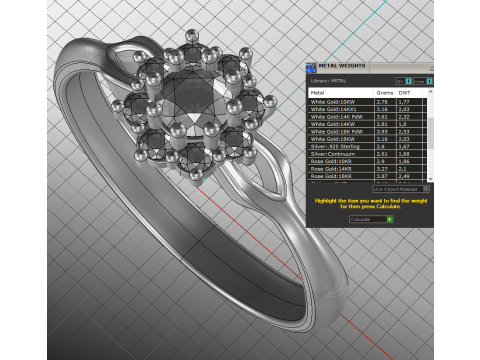
Task: Click the metal list scrollbar thumb
Action: (430, 133)
